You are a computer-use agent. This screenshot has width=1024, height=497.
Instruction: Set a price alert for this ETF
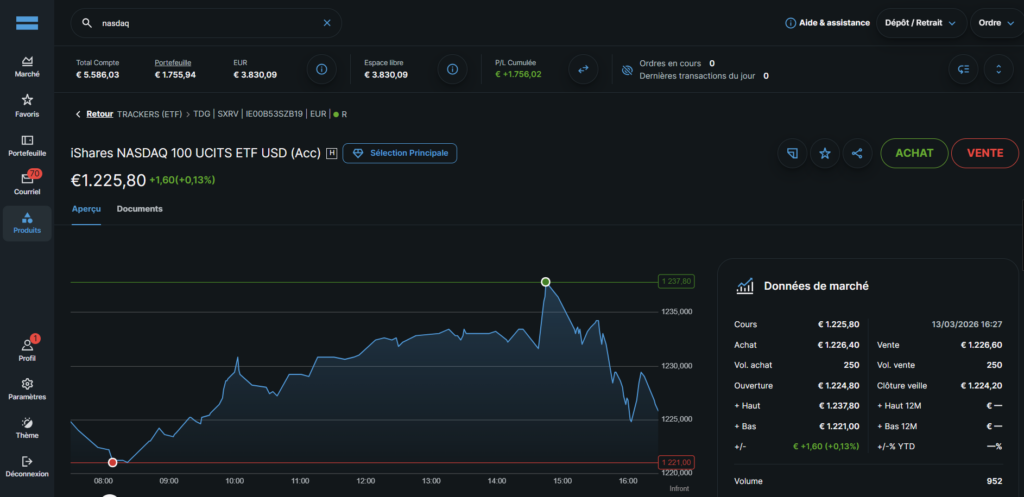coord(793,153)
